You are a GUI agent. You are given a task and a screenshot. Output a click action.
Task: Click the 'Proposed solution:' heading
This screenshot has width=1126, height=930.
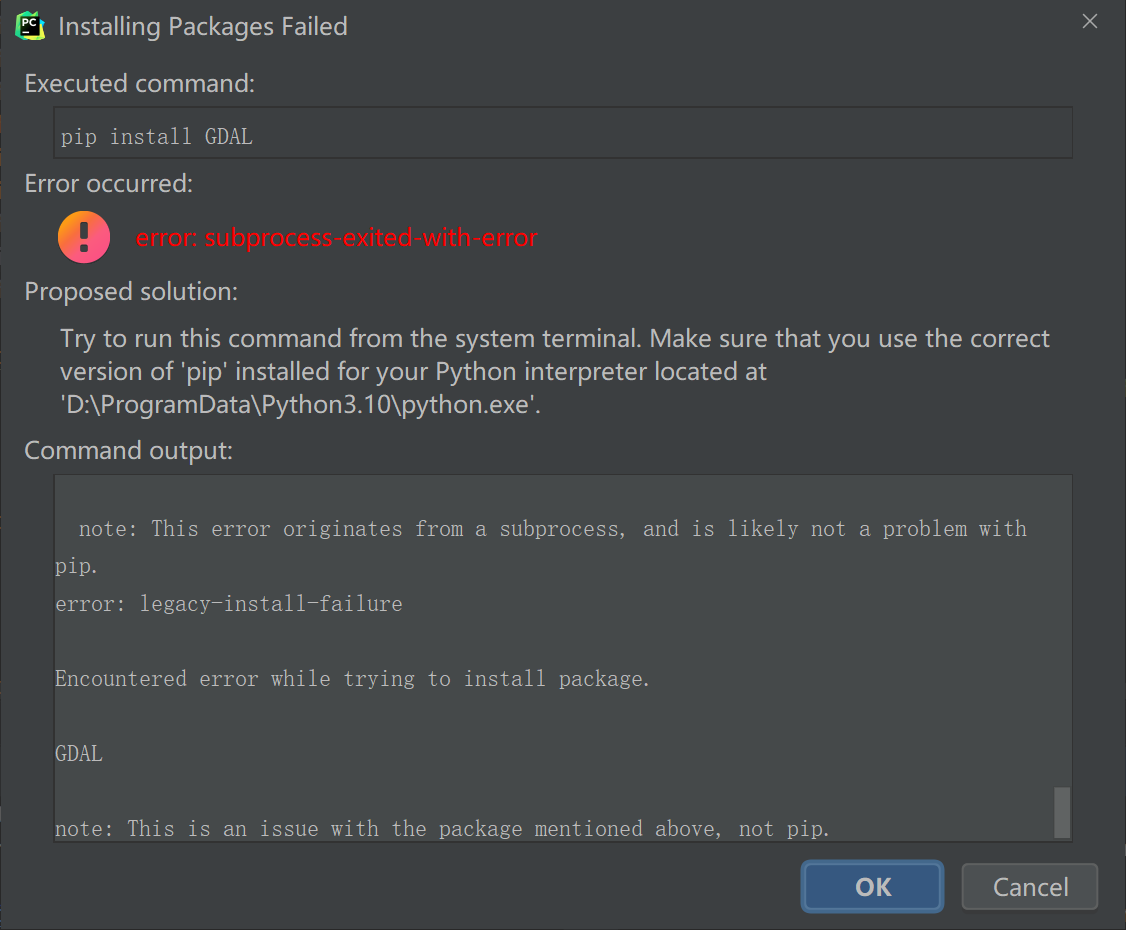[131, 292]
